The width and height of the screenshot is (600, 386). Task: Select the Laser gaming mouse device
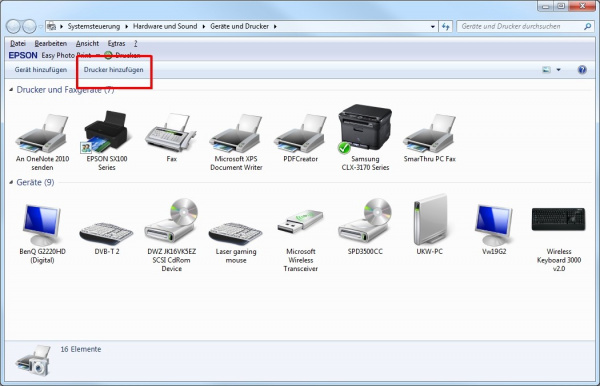coord(236,243)
